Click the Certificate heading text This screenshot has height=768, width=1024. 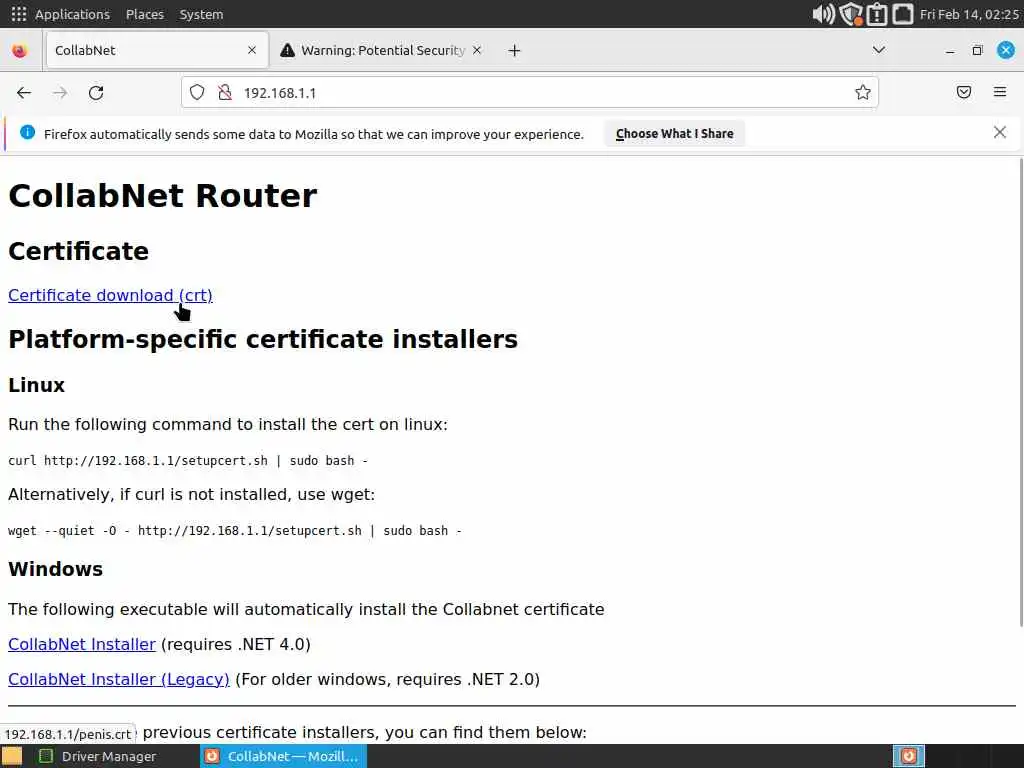[78, 251]
